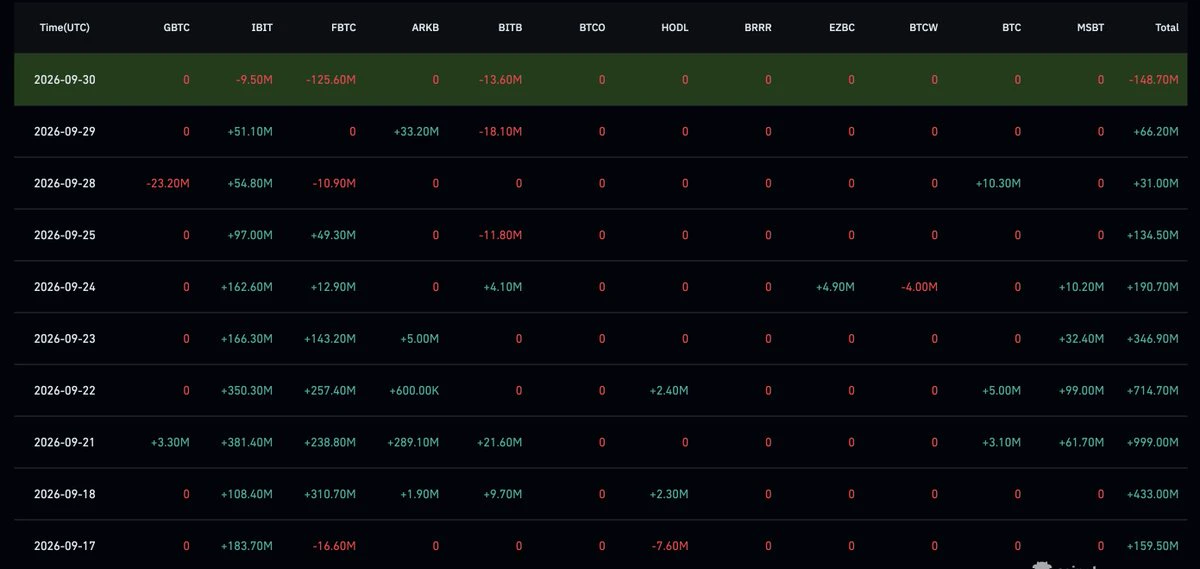Click the -13.60M BITB value
The image size is (1200, 569).
(x=501, y=79)
